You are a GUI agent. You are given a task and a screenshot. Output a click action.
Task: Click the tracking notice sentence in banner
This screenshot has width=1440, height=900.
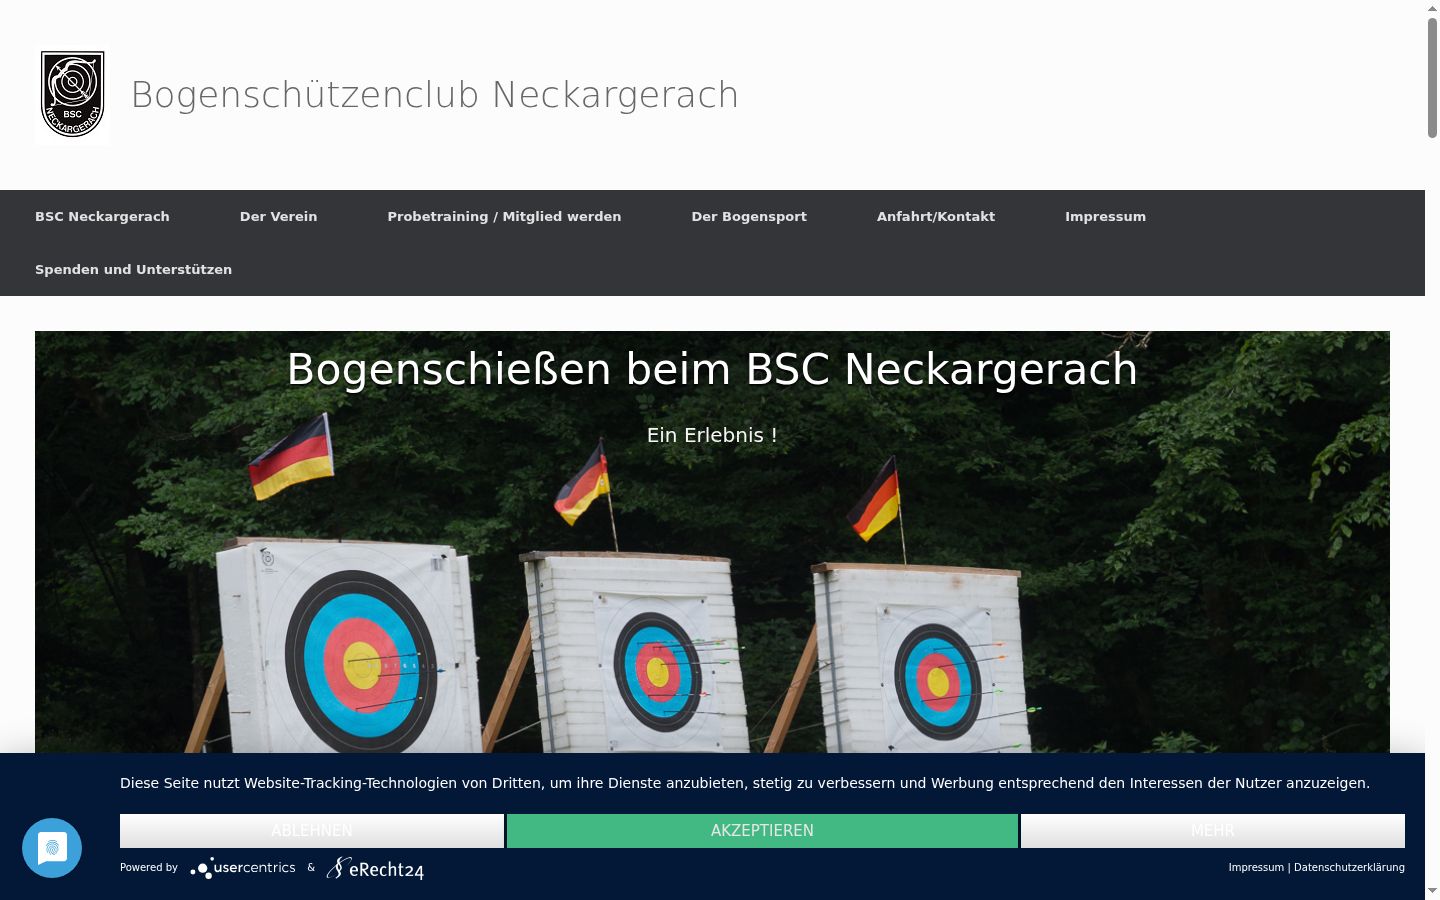745,783
